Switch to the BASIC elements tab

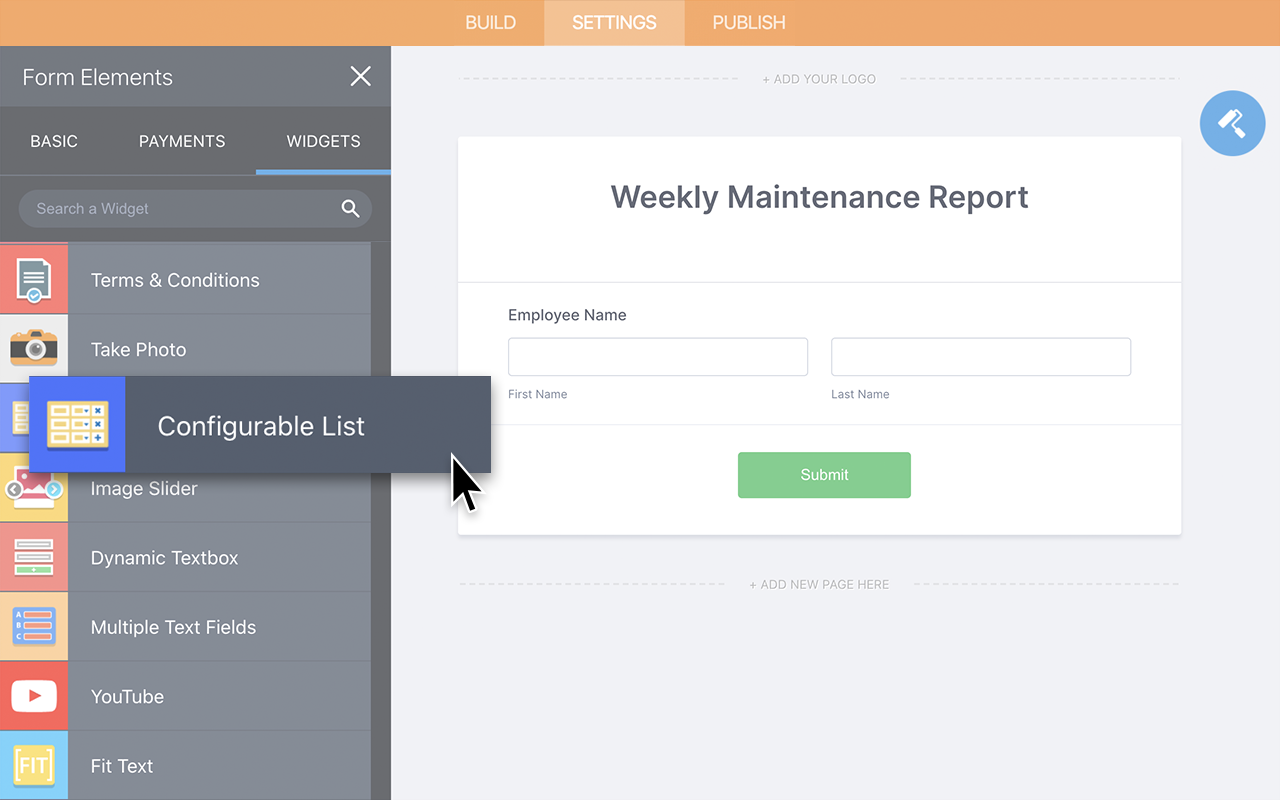tap(54, 141)
